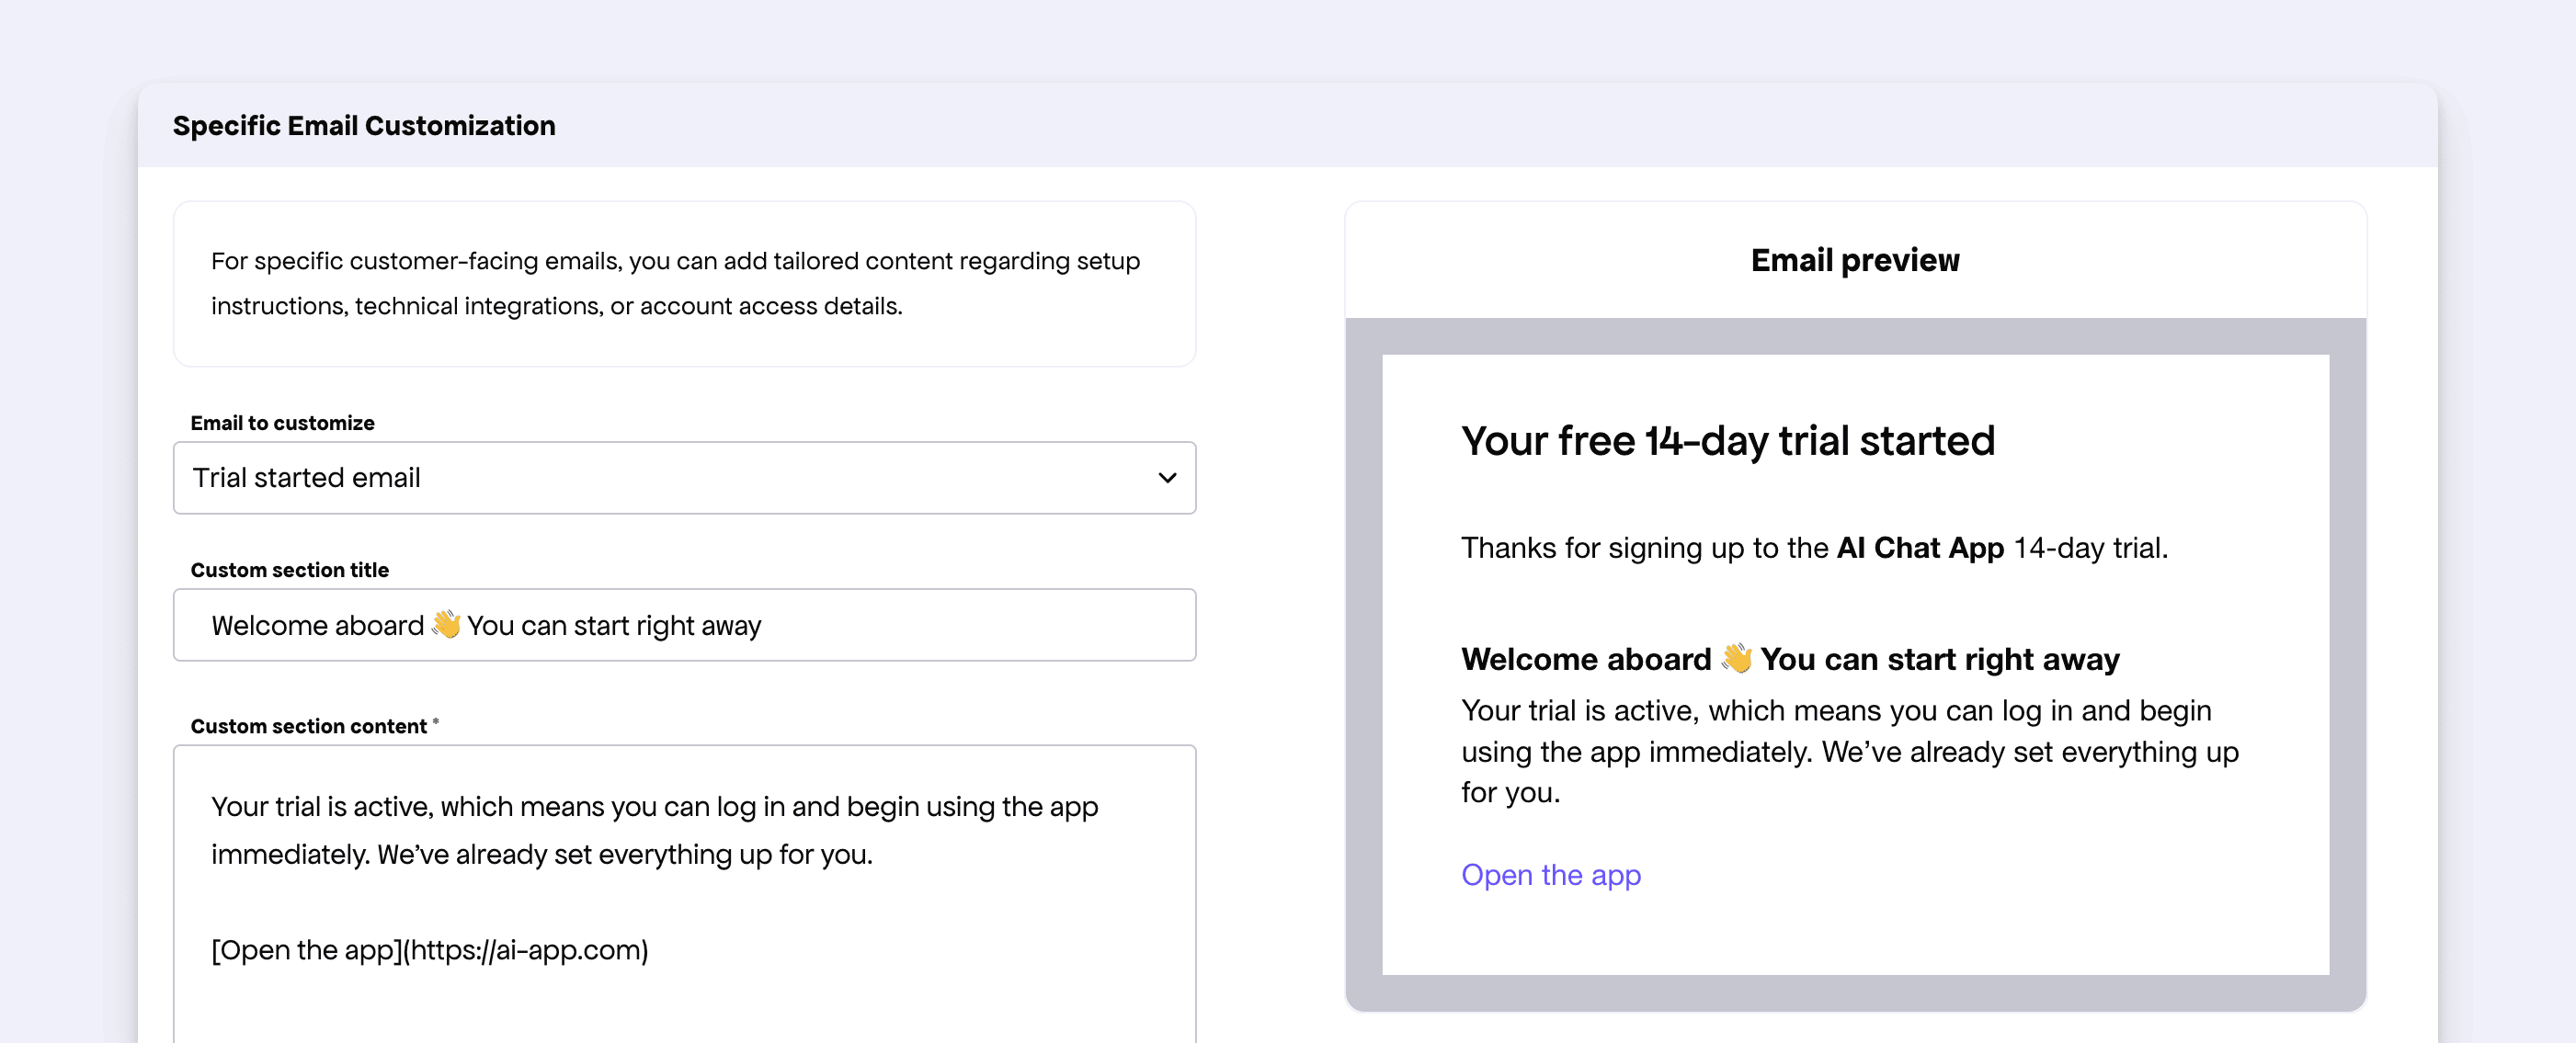The width and height of the screenshot is (2576, 1043).
Task: Click the 'Email to customize' field label
Action: pyautogui.click(x=282, y=423)
